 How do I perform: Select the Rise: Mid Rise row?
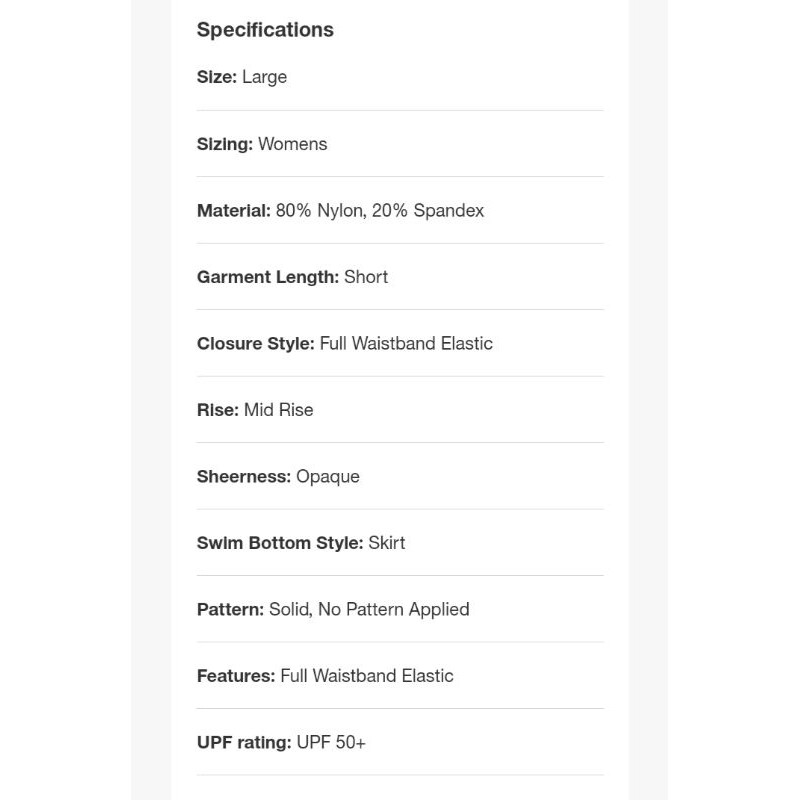(x=255, y=410)
